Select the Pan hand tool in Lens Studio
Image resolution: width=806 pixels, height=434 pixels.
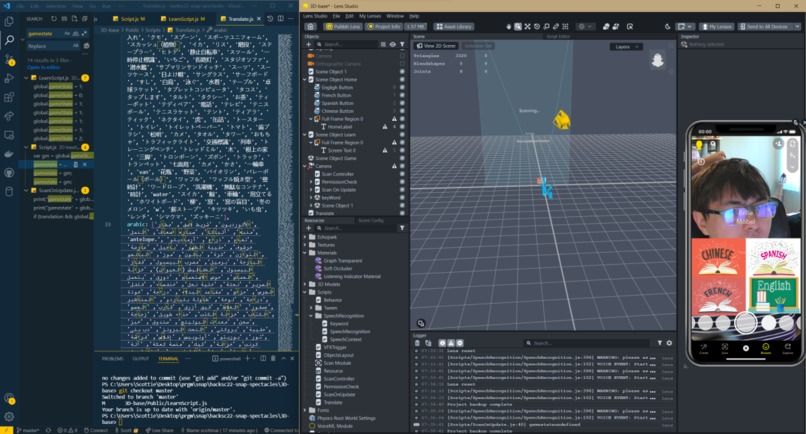[509, 26]
